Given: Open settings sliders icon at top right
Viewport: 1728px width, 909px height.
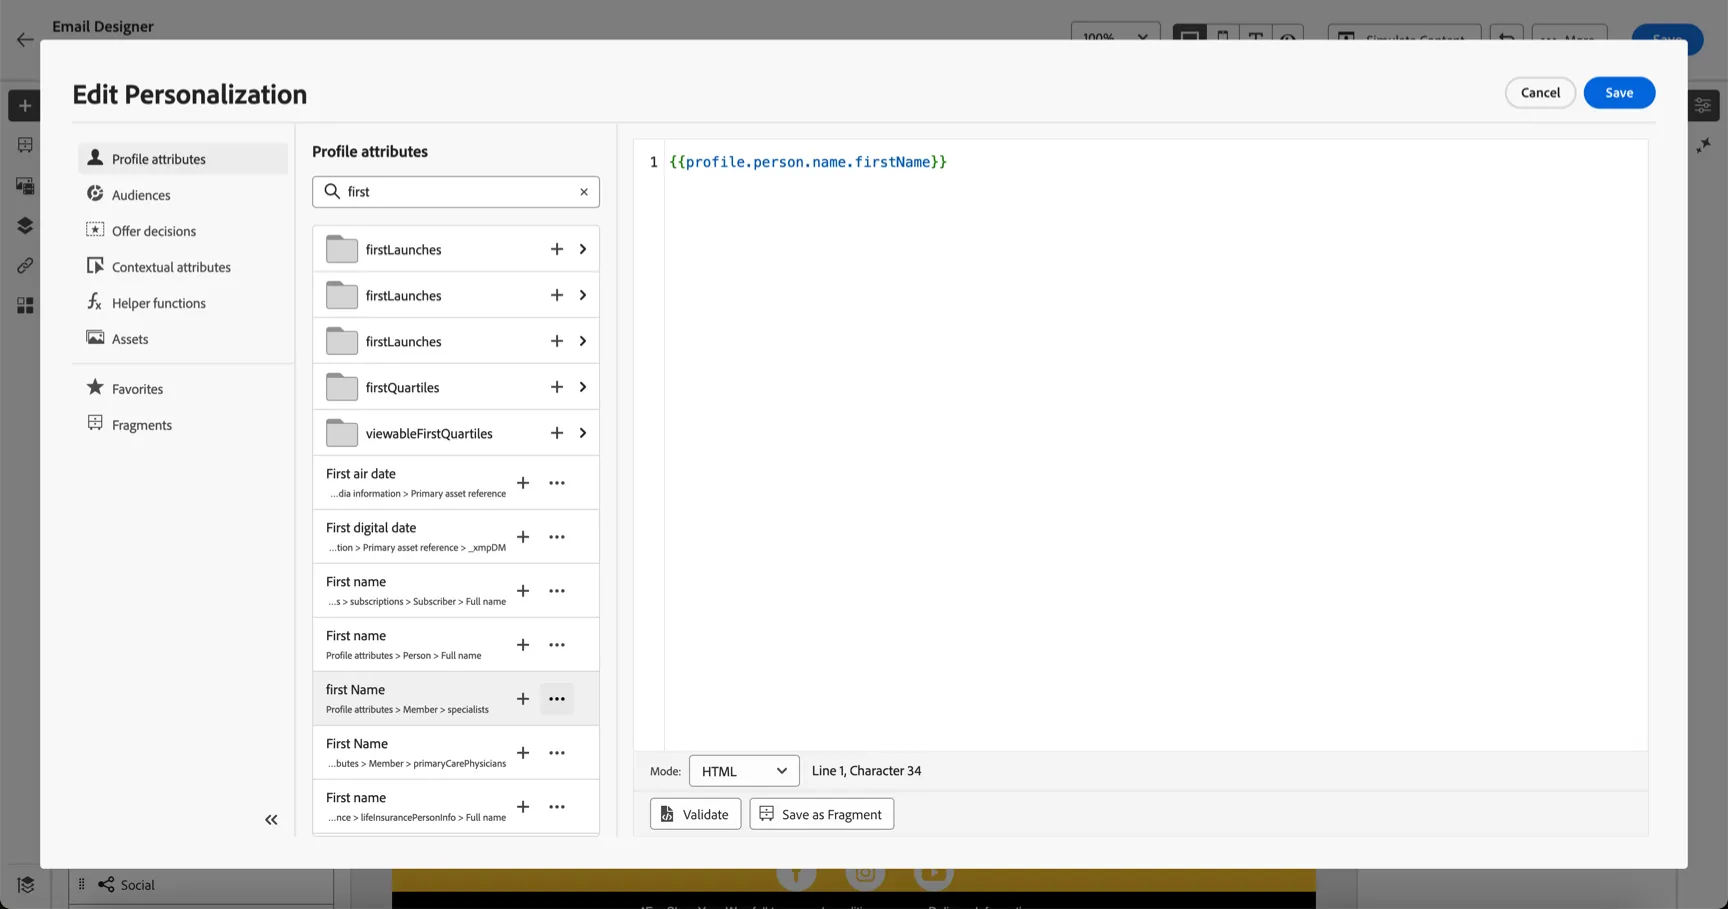Looking at the screenshot, I should (x=1703, y=106).
